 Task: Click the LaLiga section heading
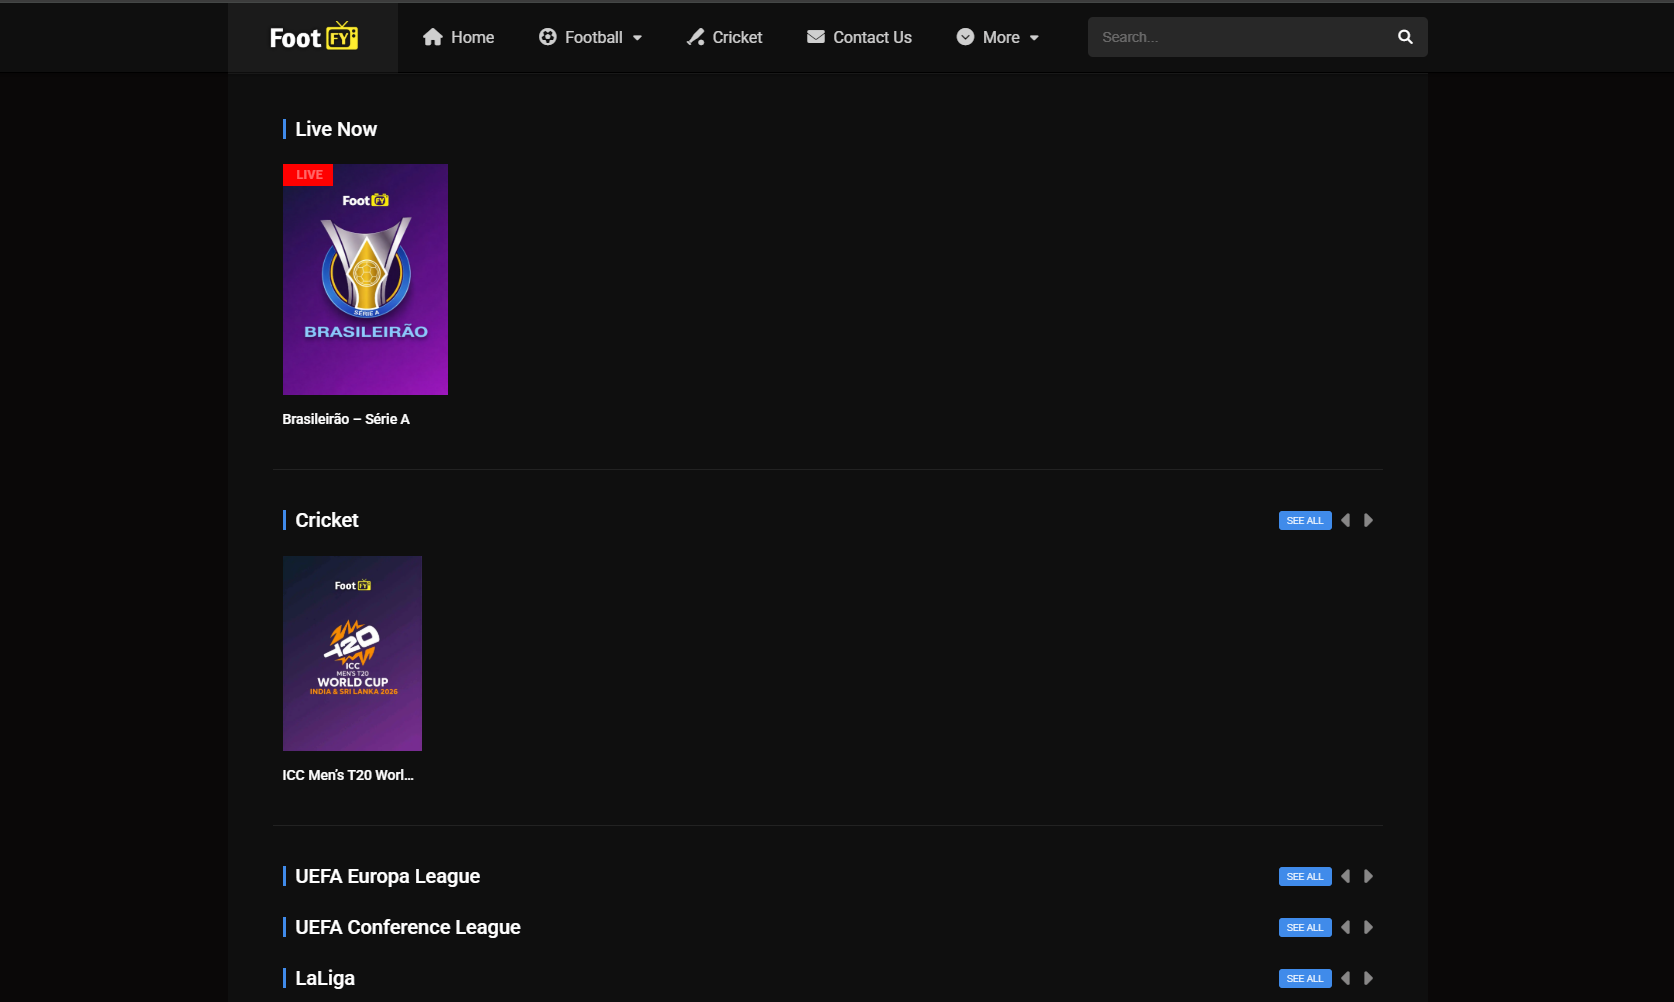pos(325,978)
